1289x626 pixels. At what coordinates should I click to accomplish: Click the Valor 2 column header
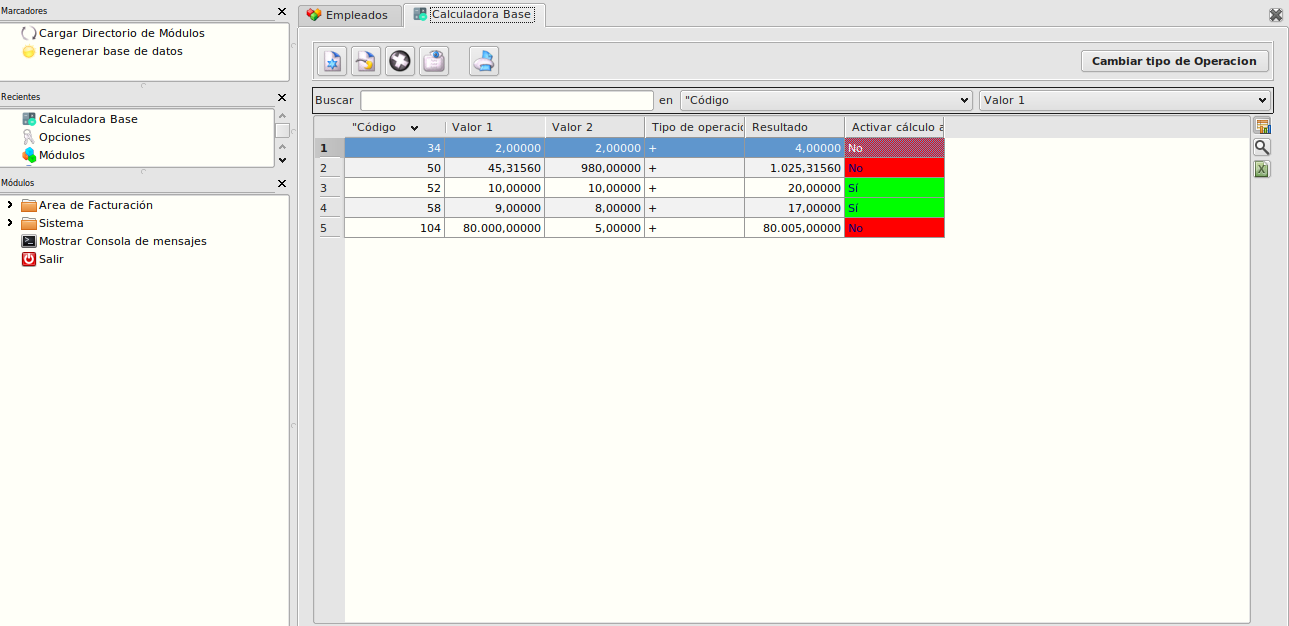coord(595,127)
